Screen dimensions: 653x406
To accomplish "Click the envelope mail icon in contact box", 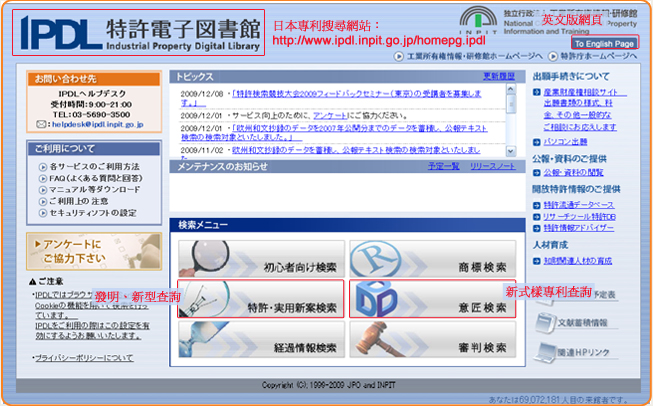I will (x=41, y=124).
